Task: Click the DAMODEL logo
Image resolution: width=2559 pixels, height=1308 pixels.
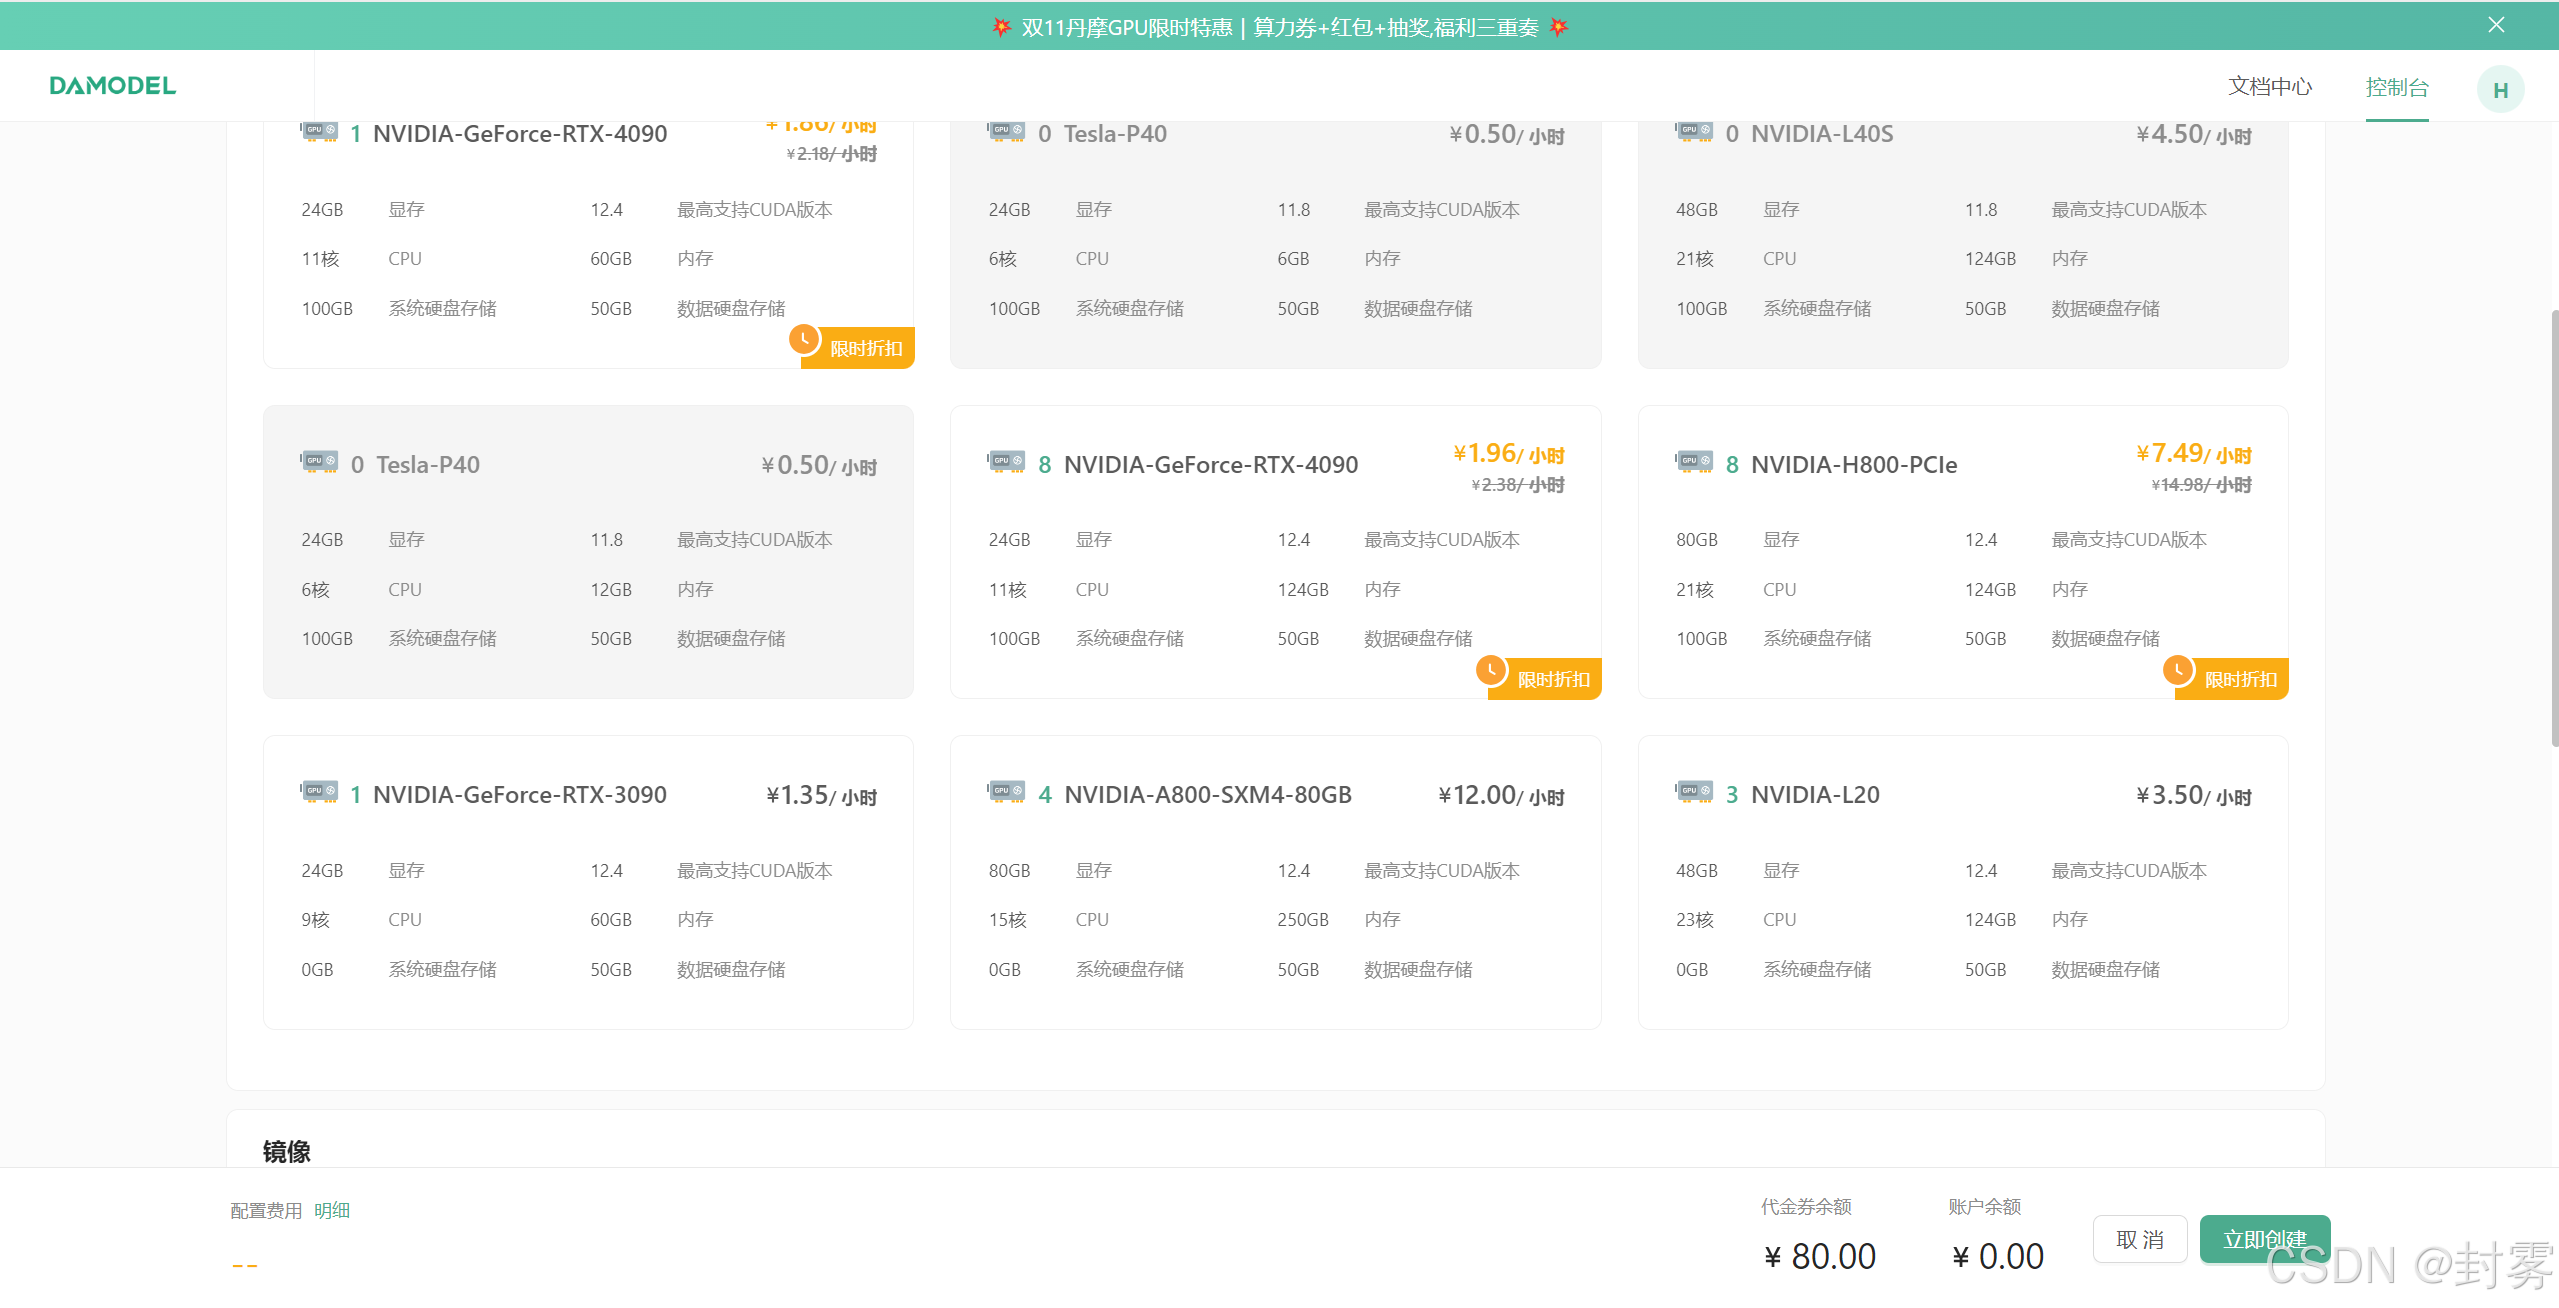Action: pos(112,86)
